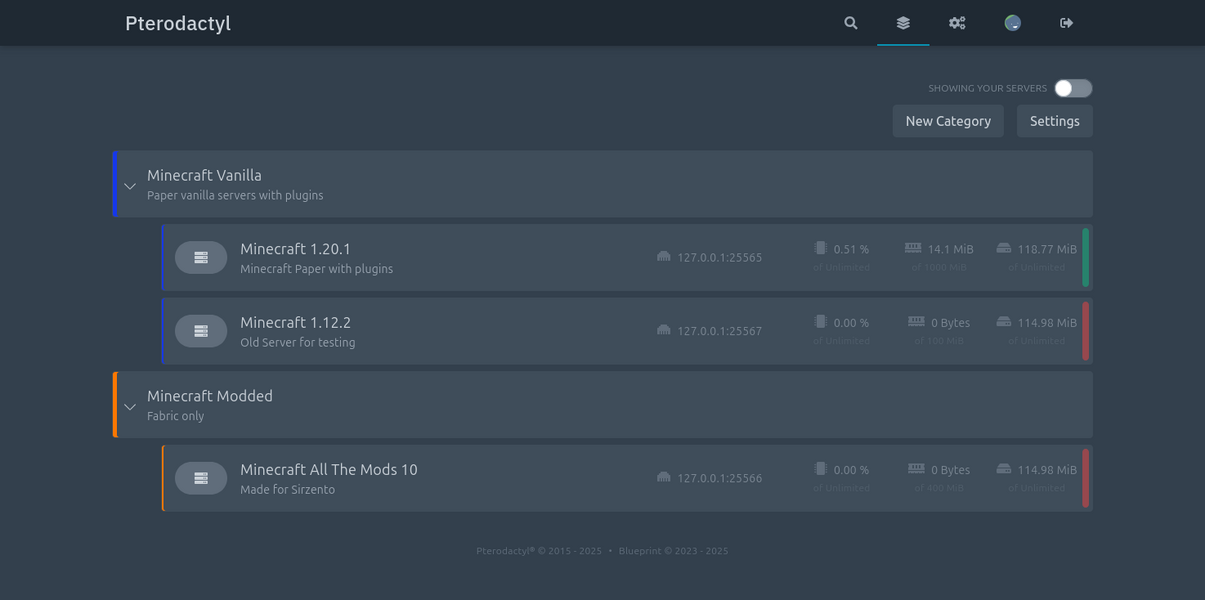Click the sign out icon

pyautogui.click(x=1067, y=23)
